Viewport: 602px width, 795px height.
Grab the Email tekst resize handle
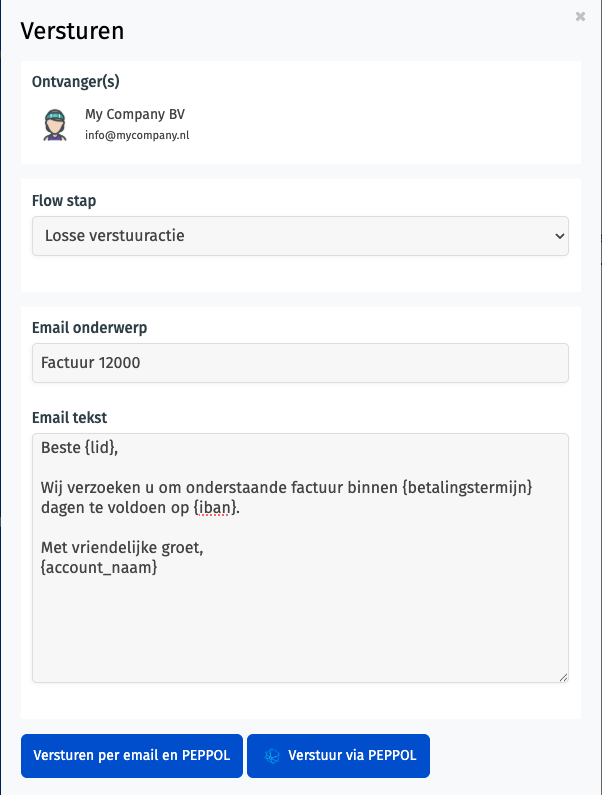tap(563, 677)
